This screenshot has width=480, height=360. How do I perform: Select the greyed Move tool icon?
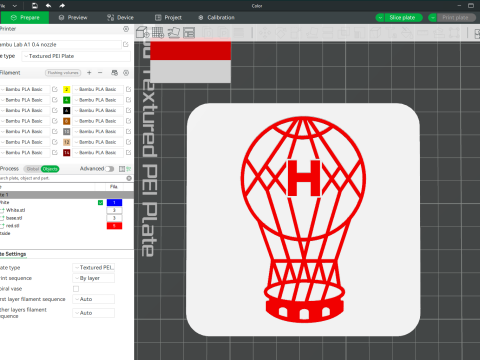(x=265, y=33)
